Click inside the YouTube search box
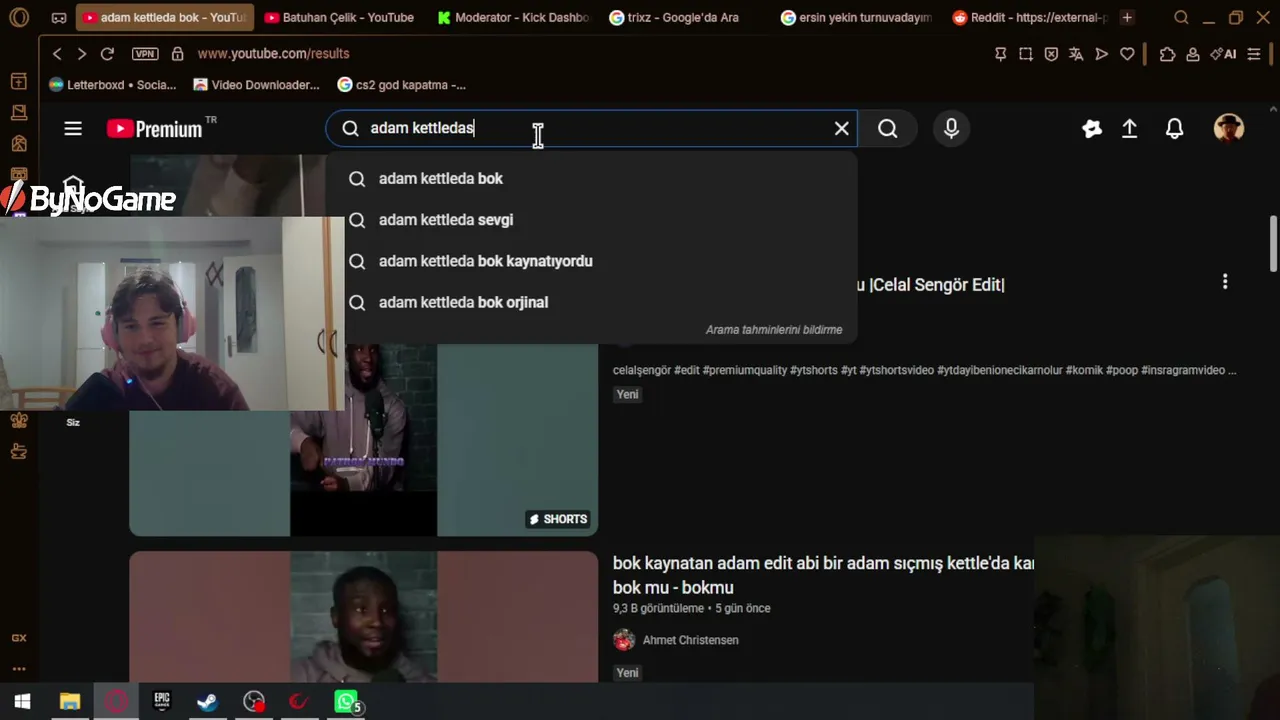The image size is (1280, 720). tap(591, 128)
